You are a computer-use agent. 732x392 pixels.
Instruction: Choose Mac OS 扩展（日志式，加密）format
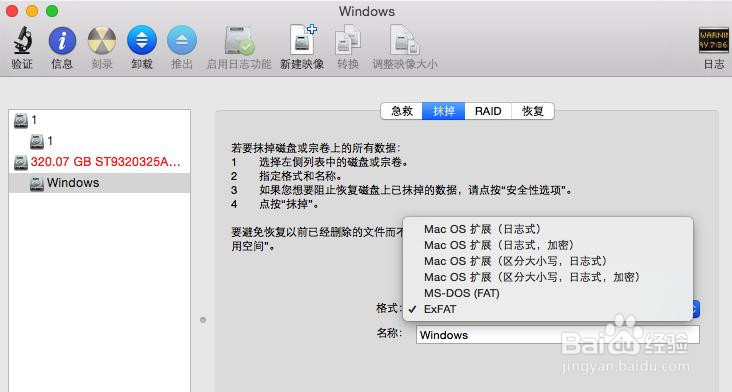(548, 245)
